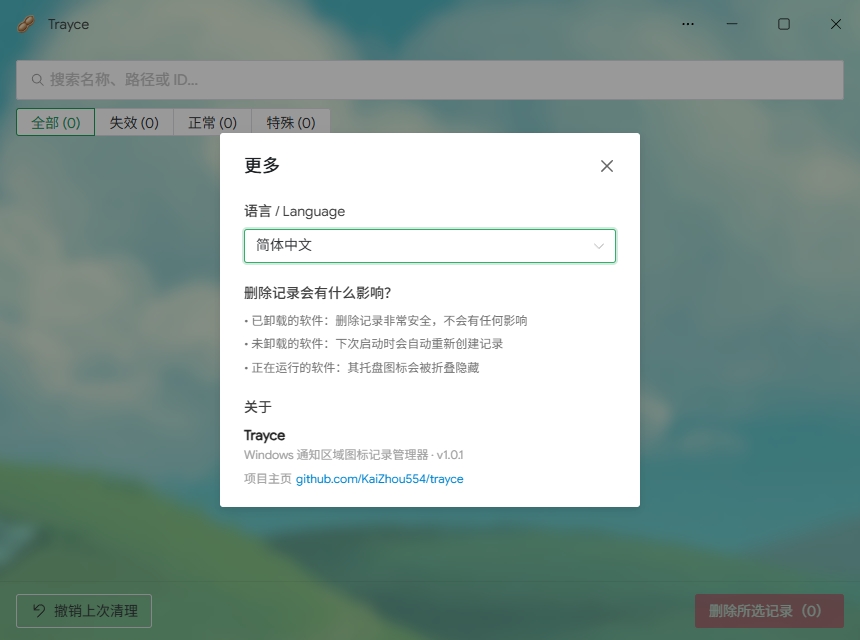Switch to the 失效 (0) tab

click(x=134, y=122)
